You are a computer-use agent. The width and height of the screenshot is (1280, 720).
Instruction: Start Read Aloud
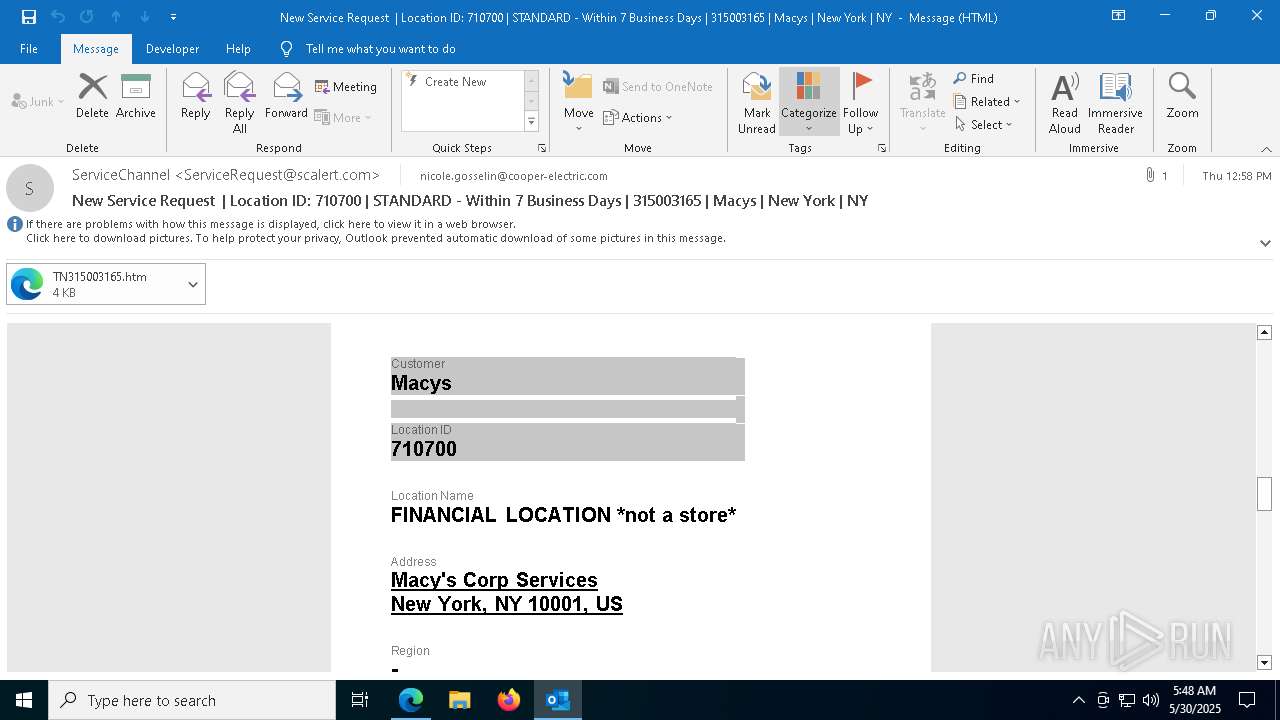tap(1065, 103)
